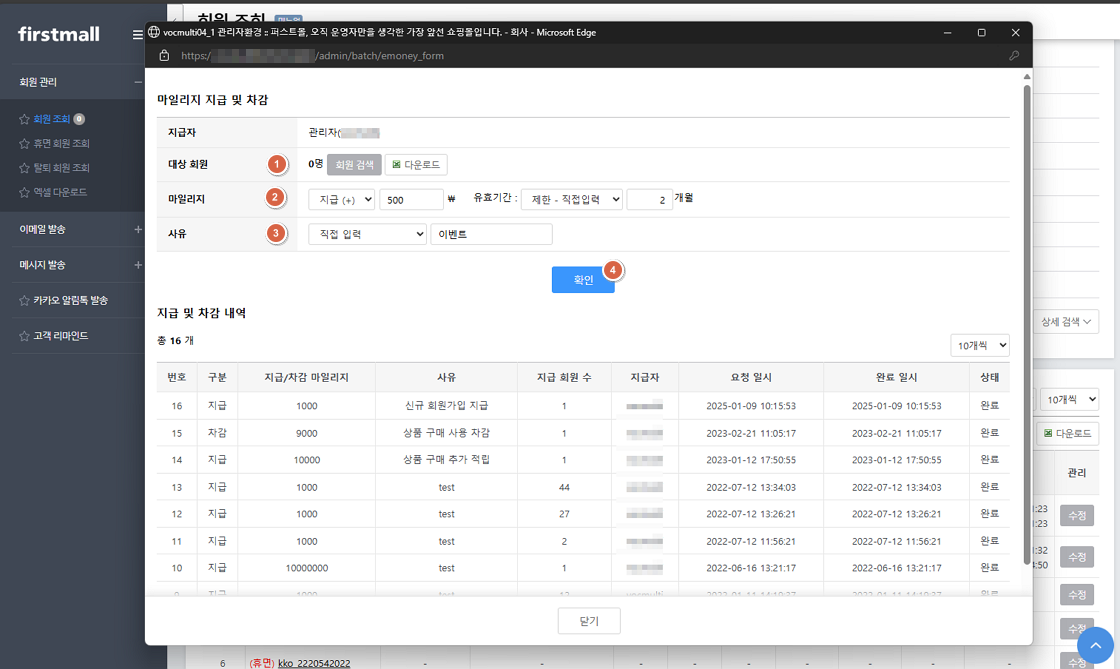
Task: Click the mileage amount field showing 500
Action: 411,200
